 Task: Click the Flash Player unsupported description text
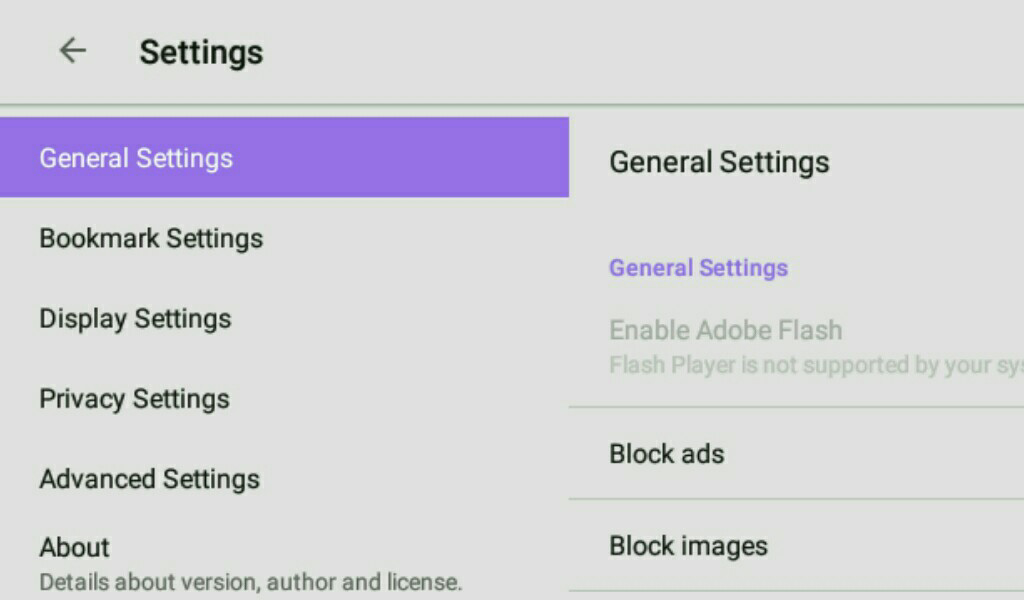[x=790, y=366]
